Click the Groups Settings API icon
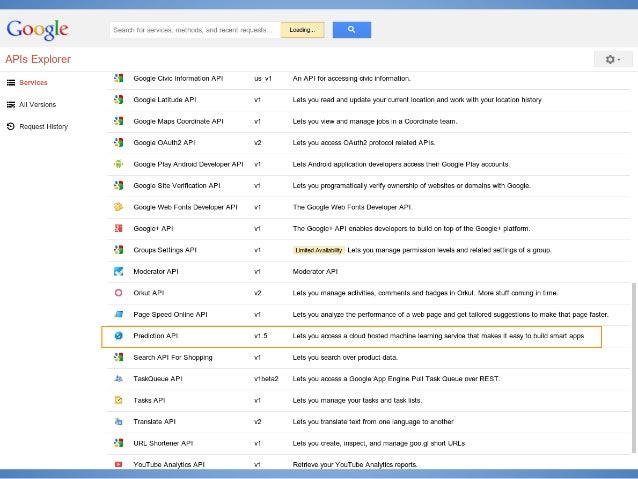This screenshot has height=479, width=638. (118, 250)
